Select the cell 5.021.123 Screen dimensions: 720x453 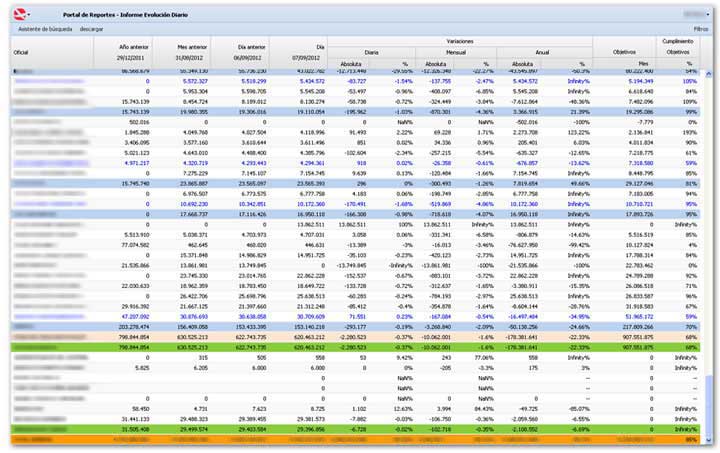[137, 153]
